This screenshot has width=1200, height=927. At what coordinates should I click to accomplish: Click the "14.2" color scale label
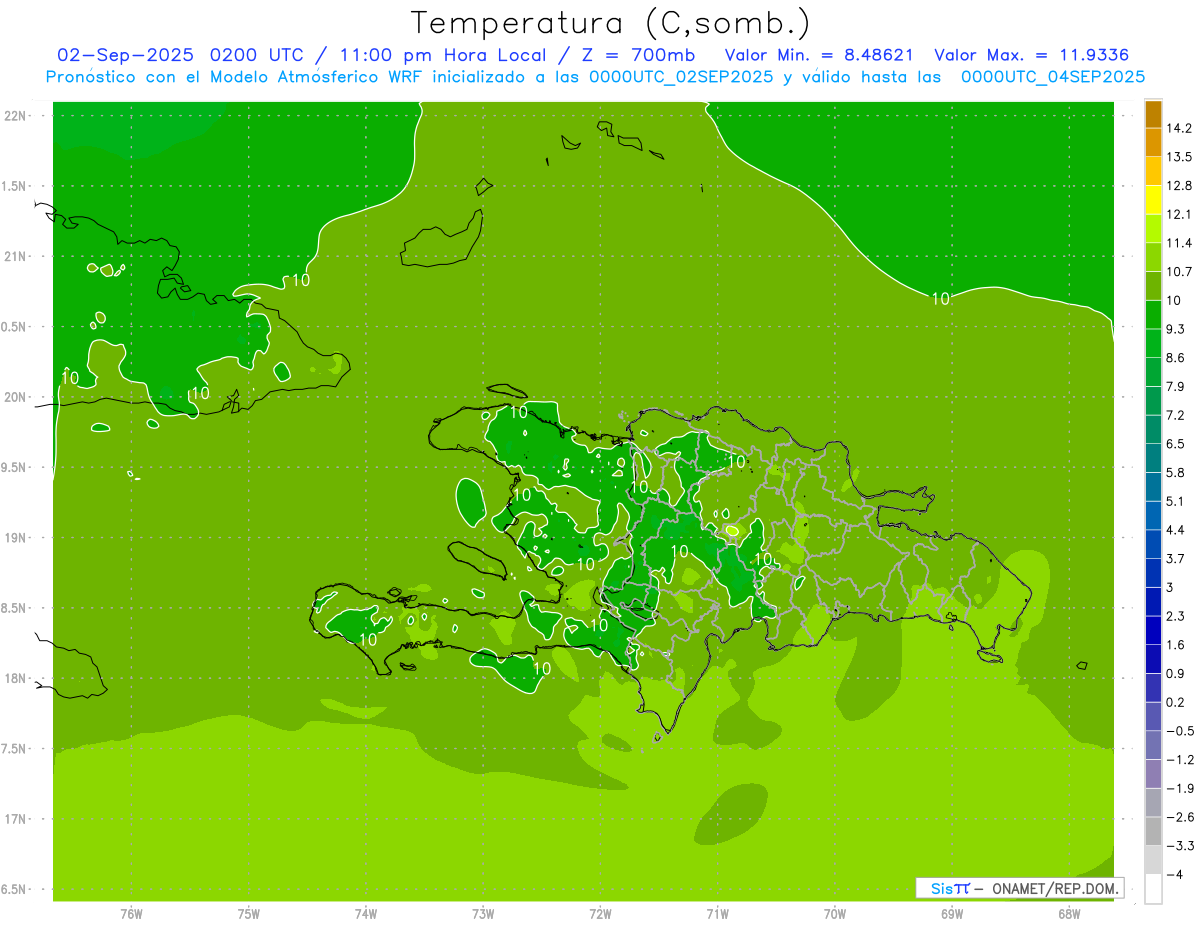coord(1179,128)
